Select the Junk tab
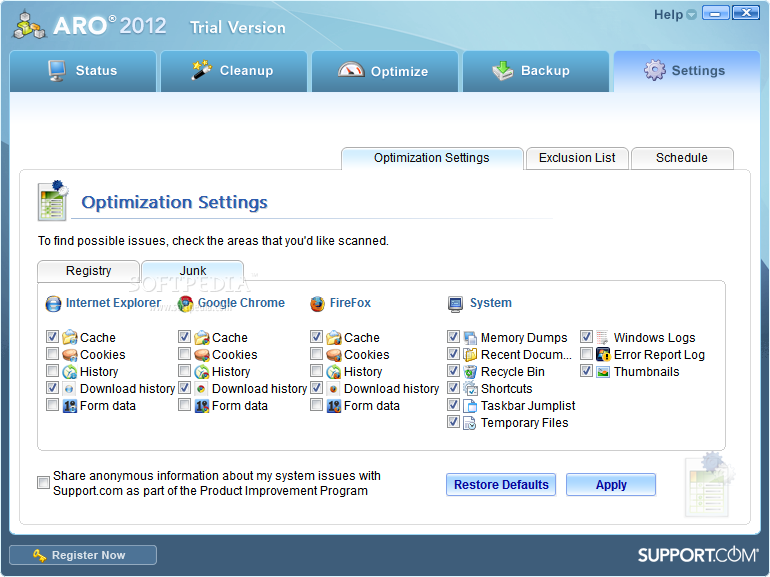Screen dimensions: 770x577 point(192,271)
